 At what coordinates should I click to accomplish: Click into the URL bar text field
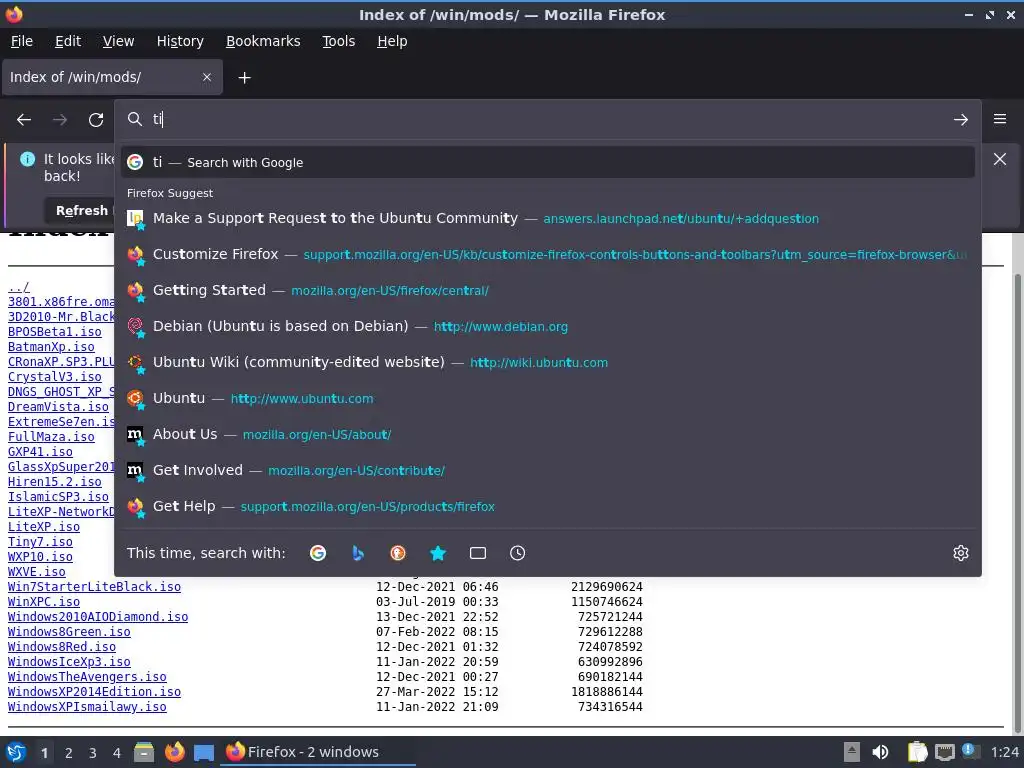(549, 119)
